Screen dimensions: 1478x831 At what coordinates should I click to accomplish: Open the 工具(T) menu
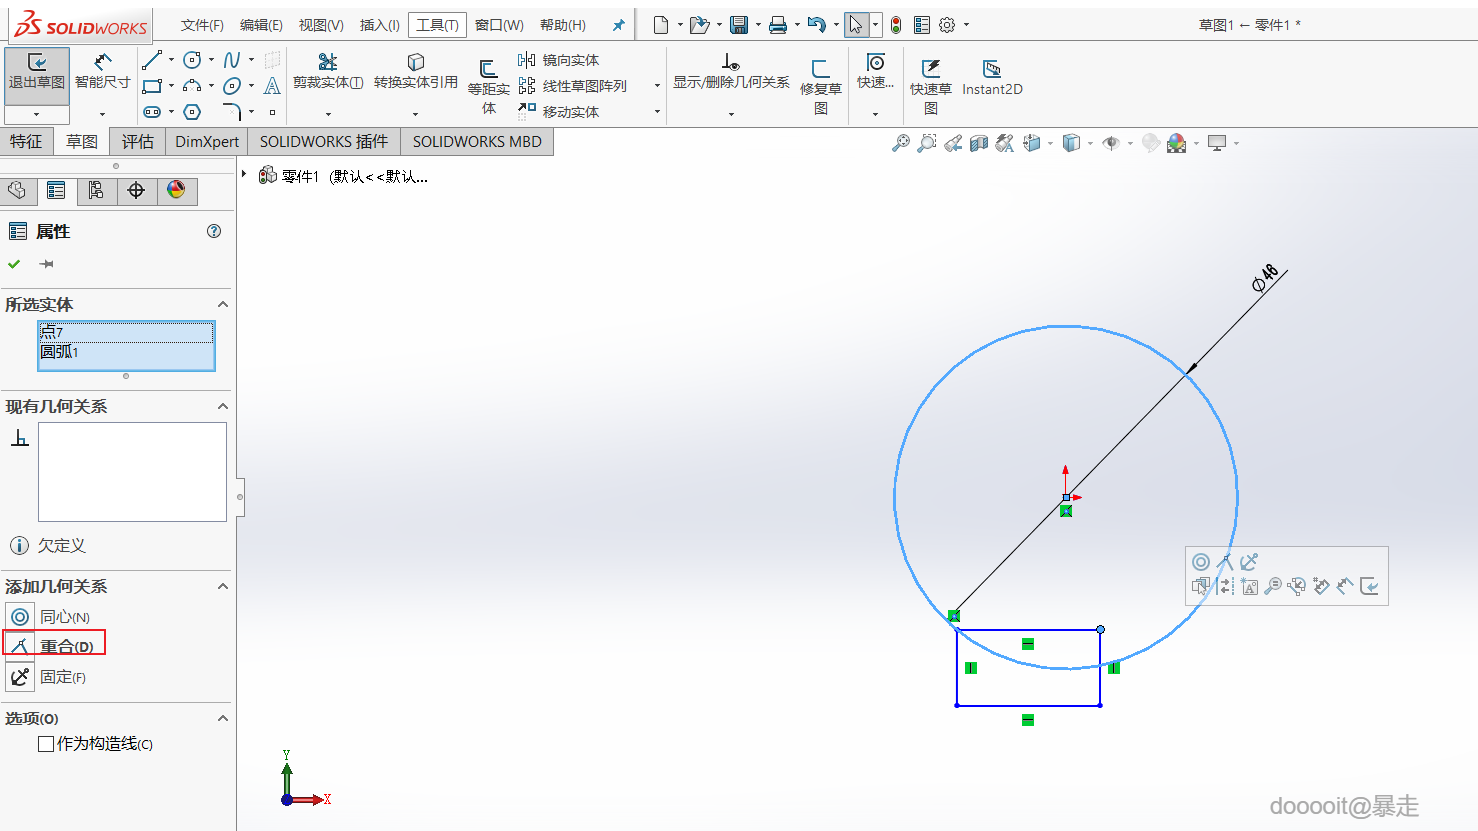coord(437,25)
